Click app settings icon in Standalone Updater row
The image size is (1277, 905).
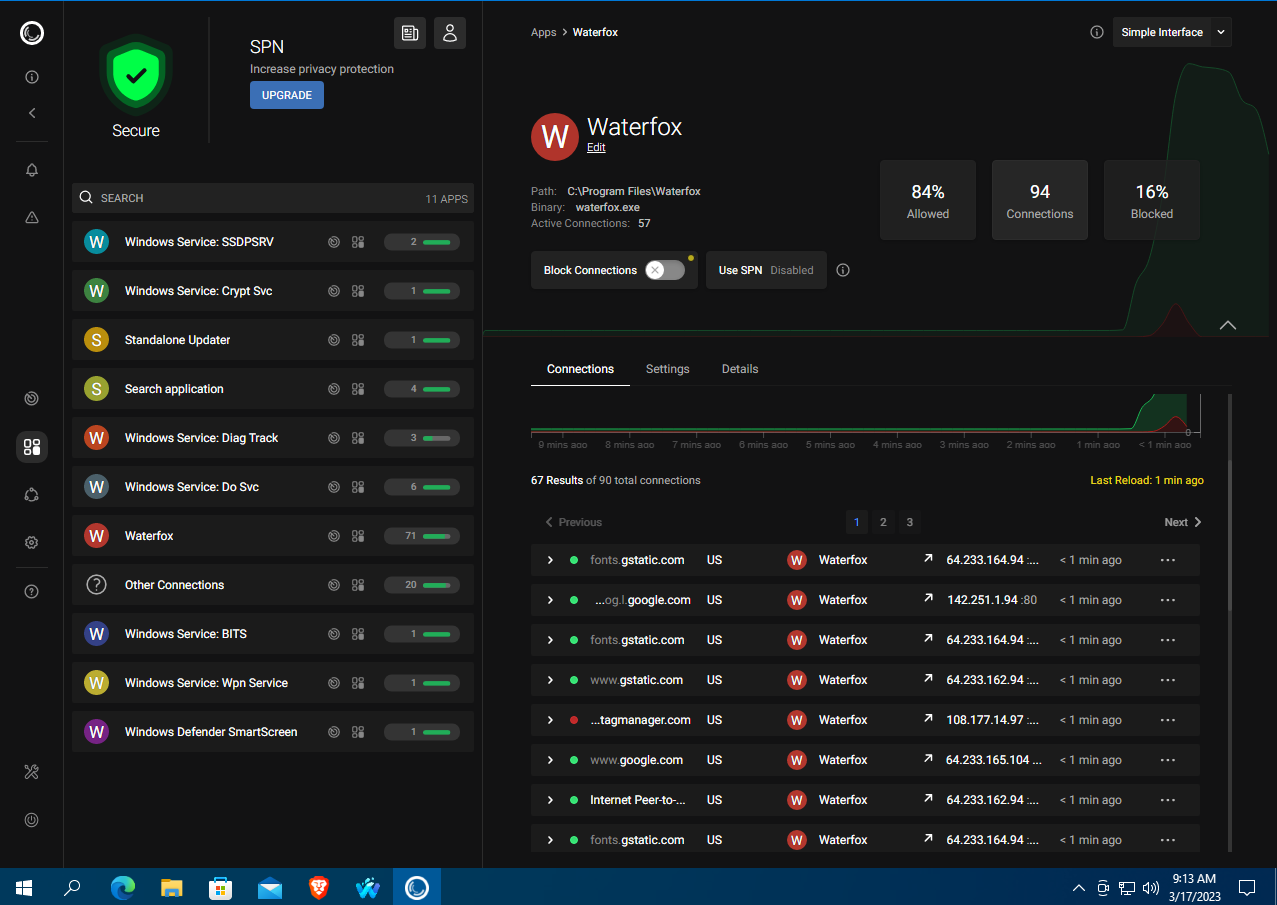pyautogui.click(x=358, y=340)
